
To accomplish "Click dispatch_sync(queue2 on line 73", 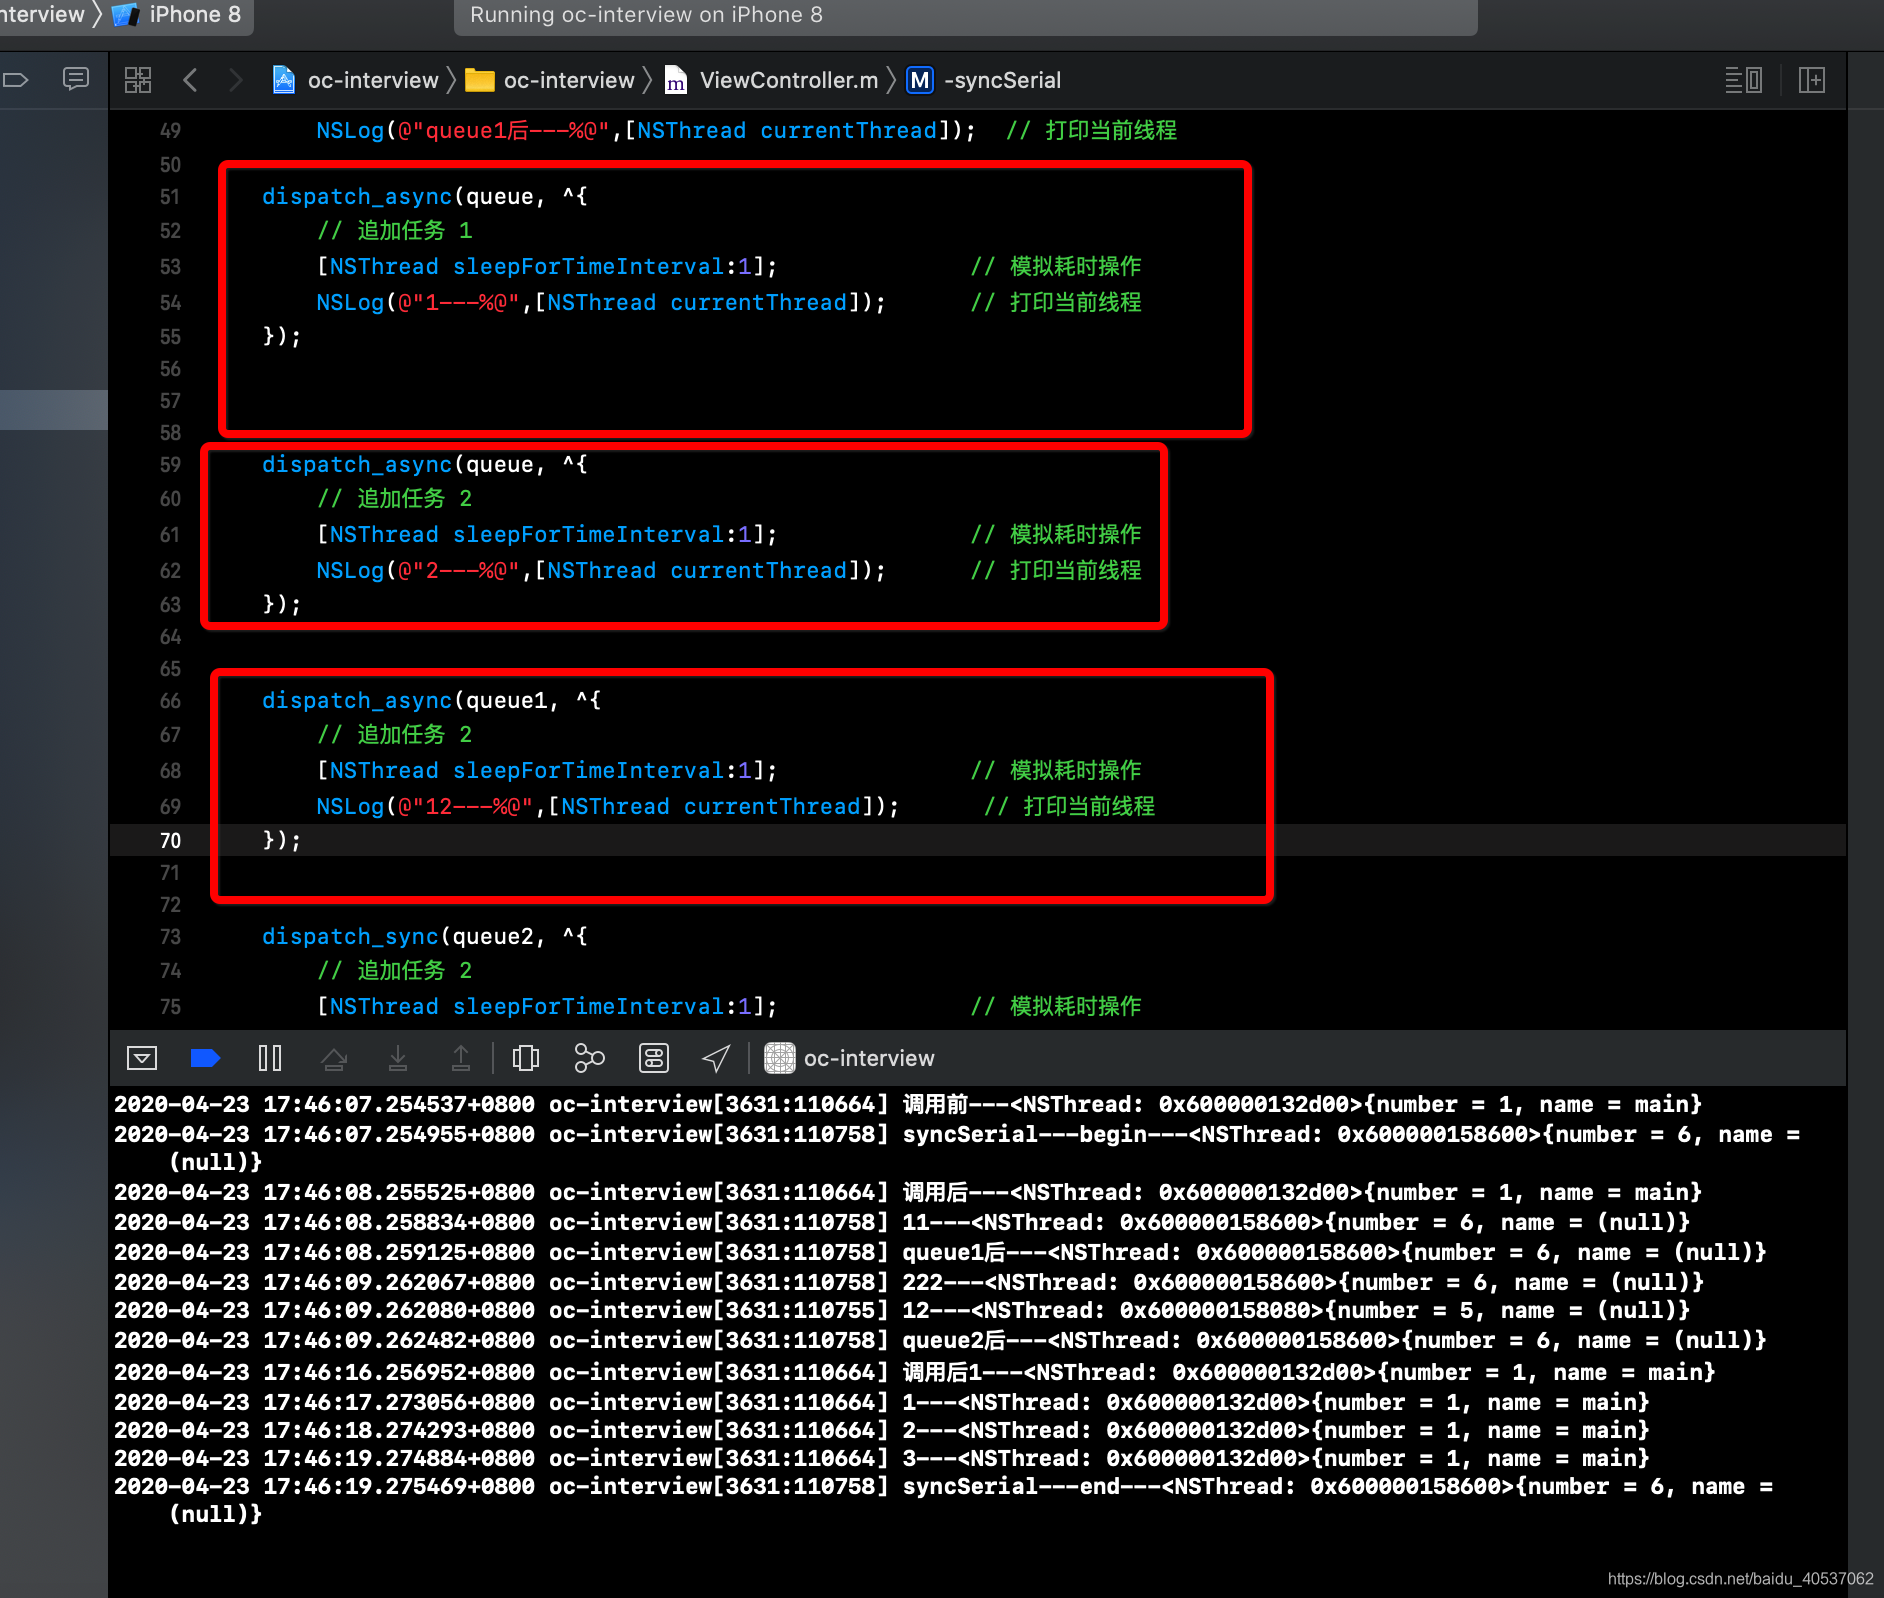I will click(x=397, y=937).
